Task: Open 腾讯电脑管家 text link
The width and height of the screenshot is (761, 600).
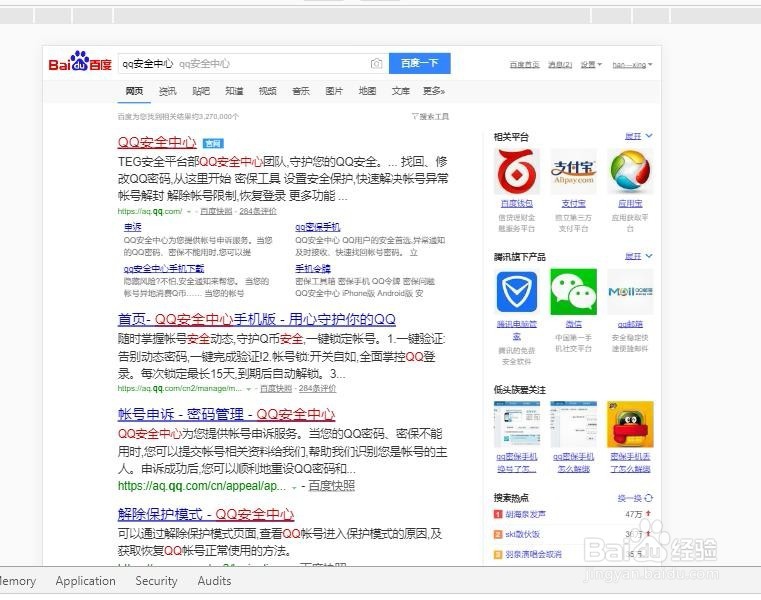Action: click(517, 330)
